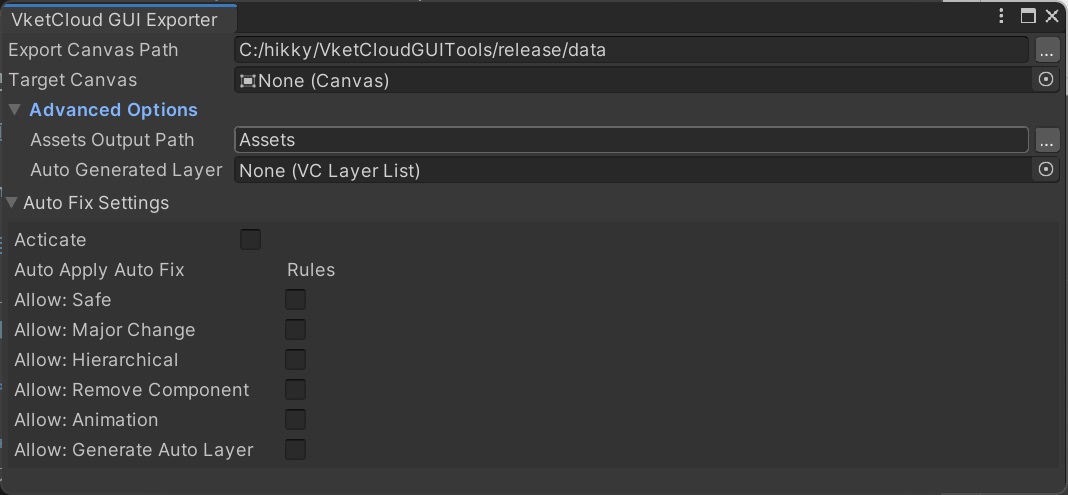The width and height of the screenshot is (1068, 495).
Task: Check the Allow: Major Change rule
Action: [x=295, y=330]
